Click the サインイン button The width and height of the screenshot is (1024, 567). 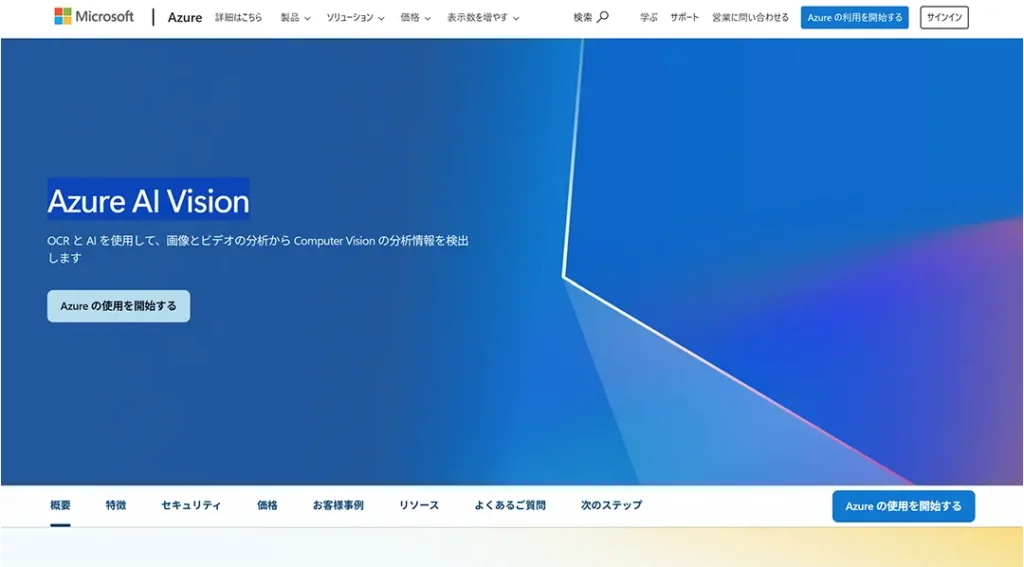(944, 18)
